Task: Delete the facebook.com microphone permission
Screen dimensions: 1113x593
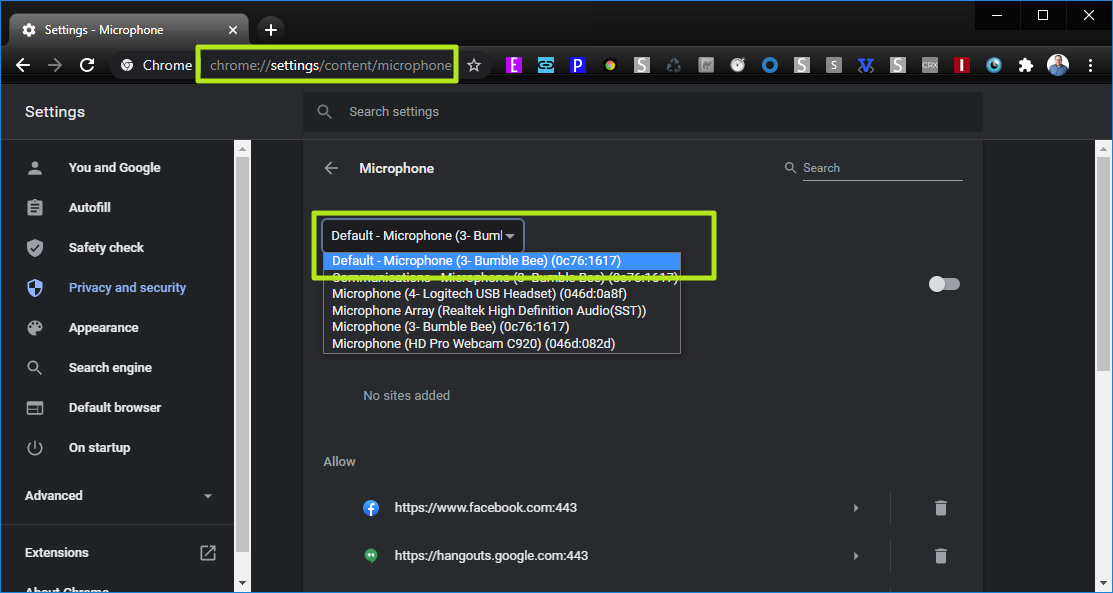Action: 941,508
